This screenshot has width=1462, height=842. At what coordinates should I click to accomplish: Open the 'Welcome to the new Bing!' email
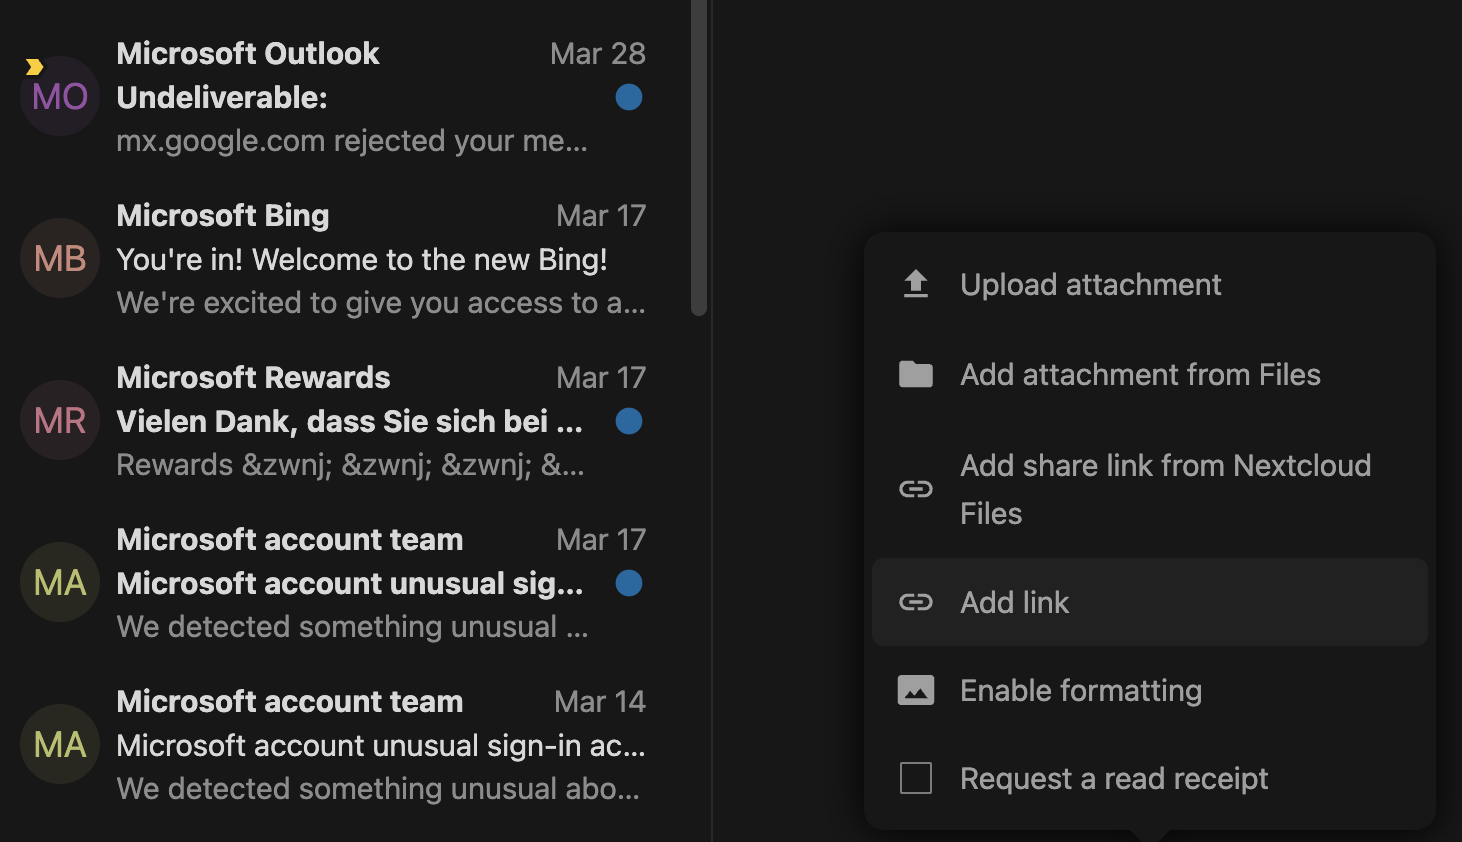click(362, 260)
